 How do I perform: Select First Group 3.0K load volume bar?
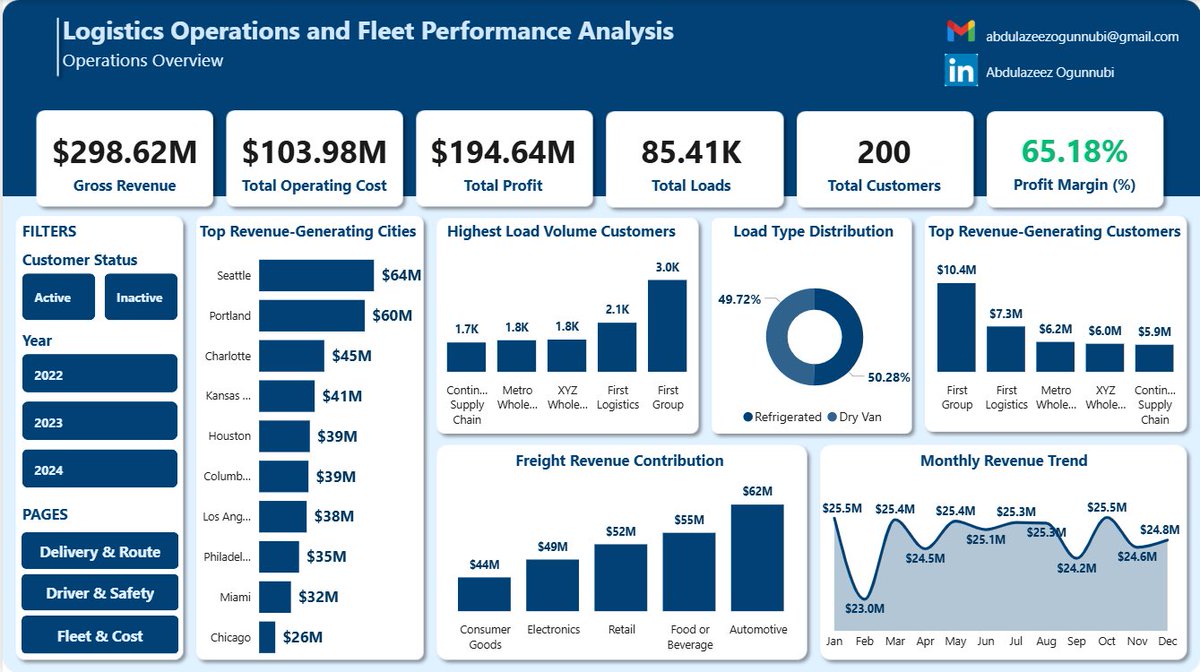tap(667, 326)
